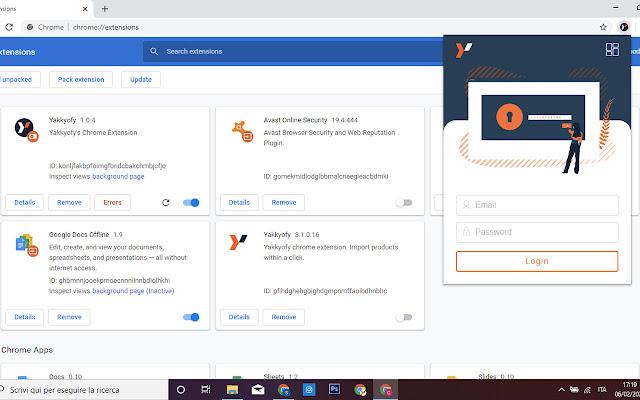Click the Yakkyofy extension icon in toolbar

point(622,27)
